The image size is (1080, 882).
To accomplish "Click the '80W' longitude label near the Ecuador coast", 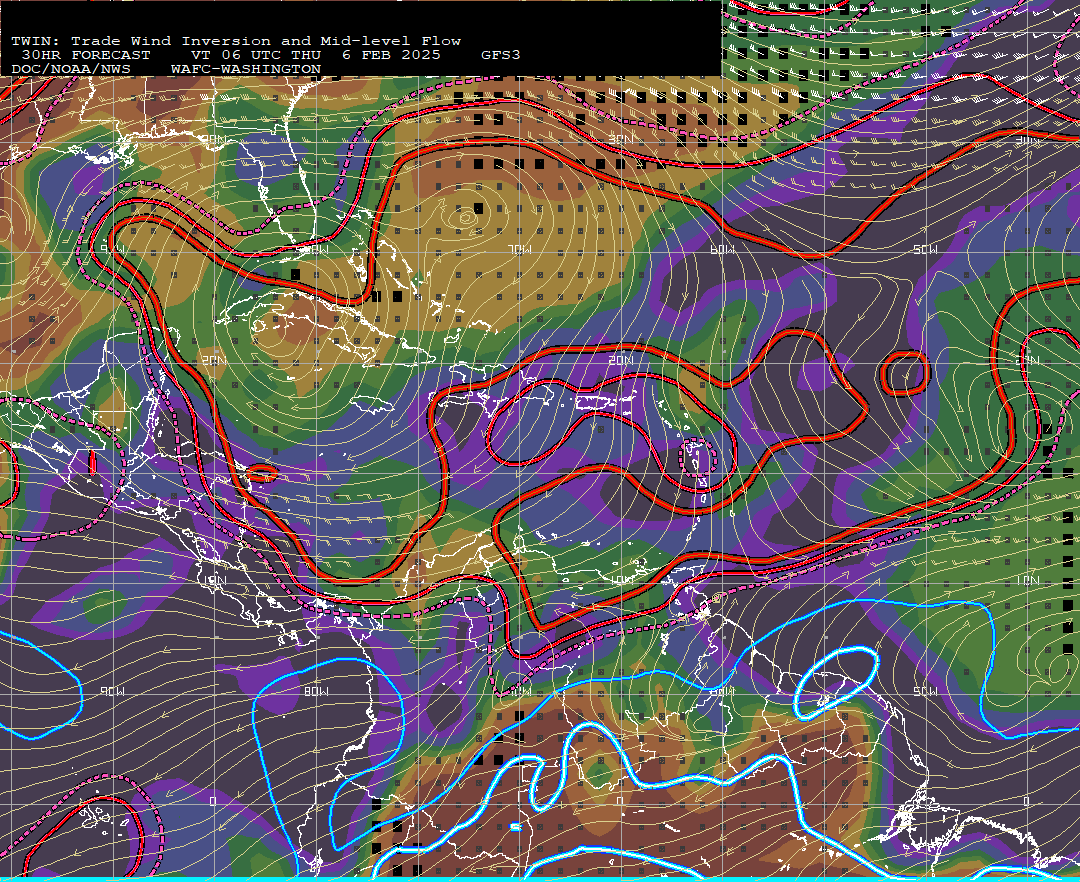I will (316, 691).
